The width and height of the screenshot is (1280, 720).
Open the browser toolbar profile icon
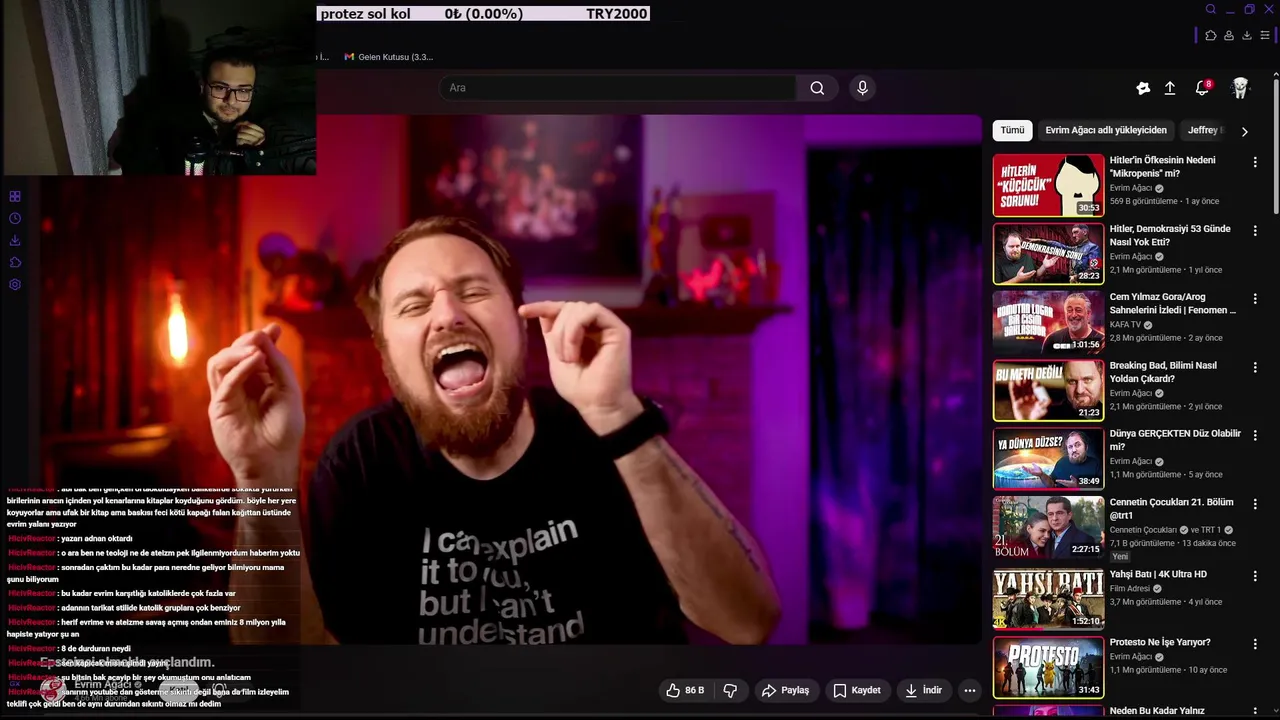pos(1229,35)
